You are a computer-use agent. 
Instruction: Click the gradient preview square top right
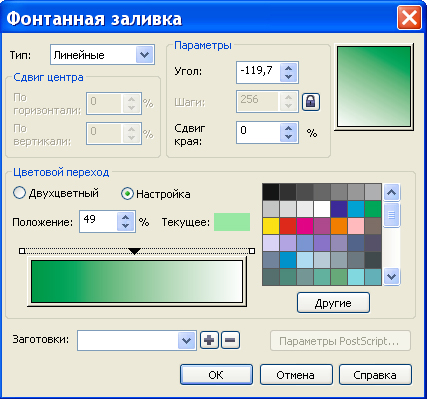pos(374,87)
